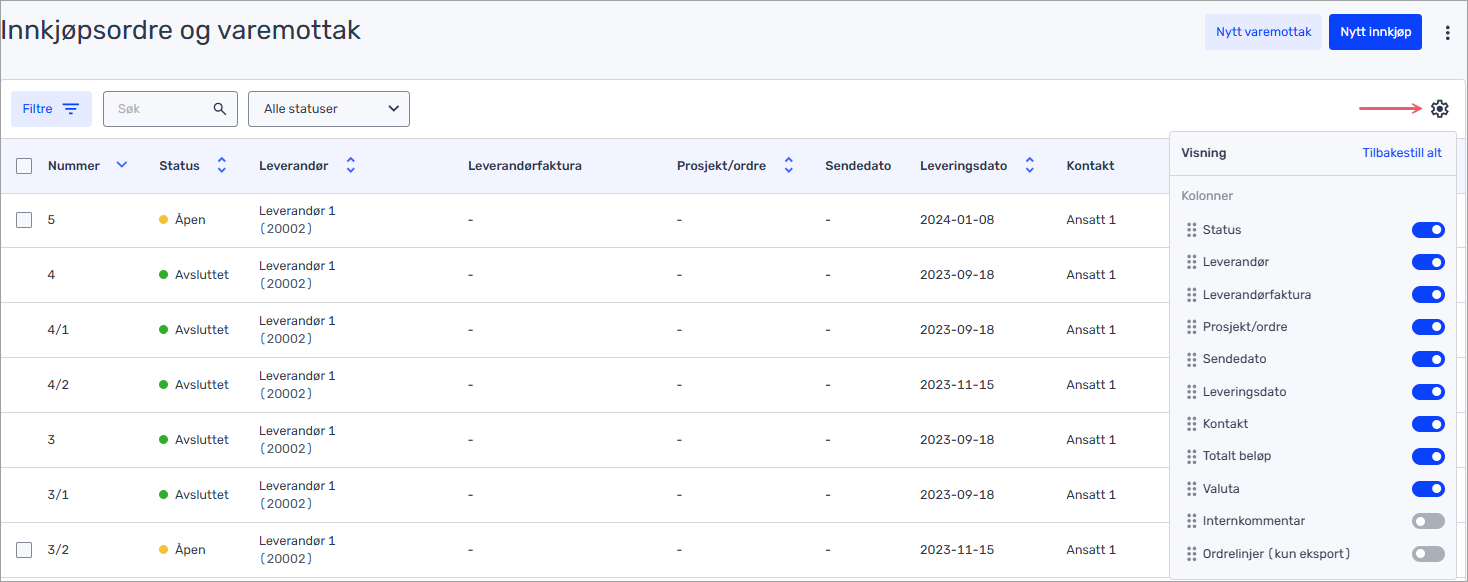
Task: Click the search magnifier icon
Action: [x=220, y=109]
